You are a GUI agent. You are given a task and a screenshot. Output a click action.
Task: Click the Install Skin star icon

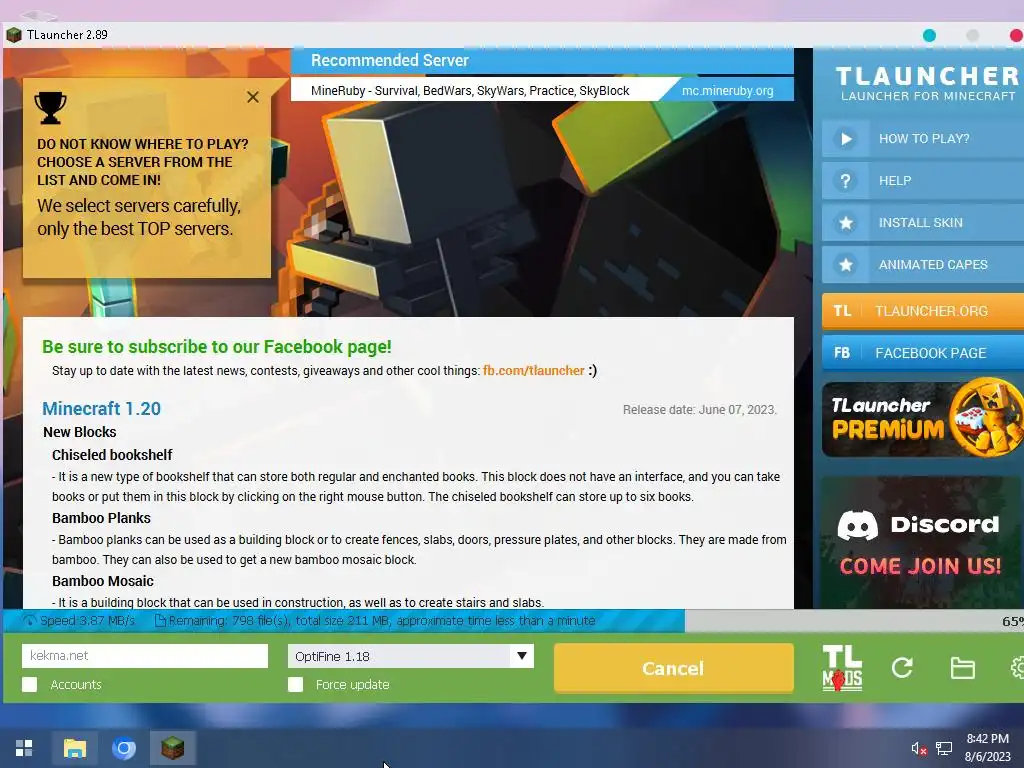846,223
